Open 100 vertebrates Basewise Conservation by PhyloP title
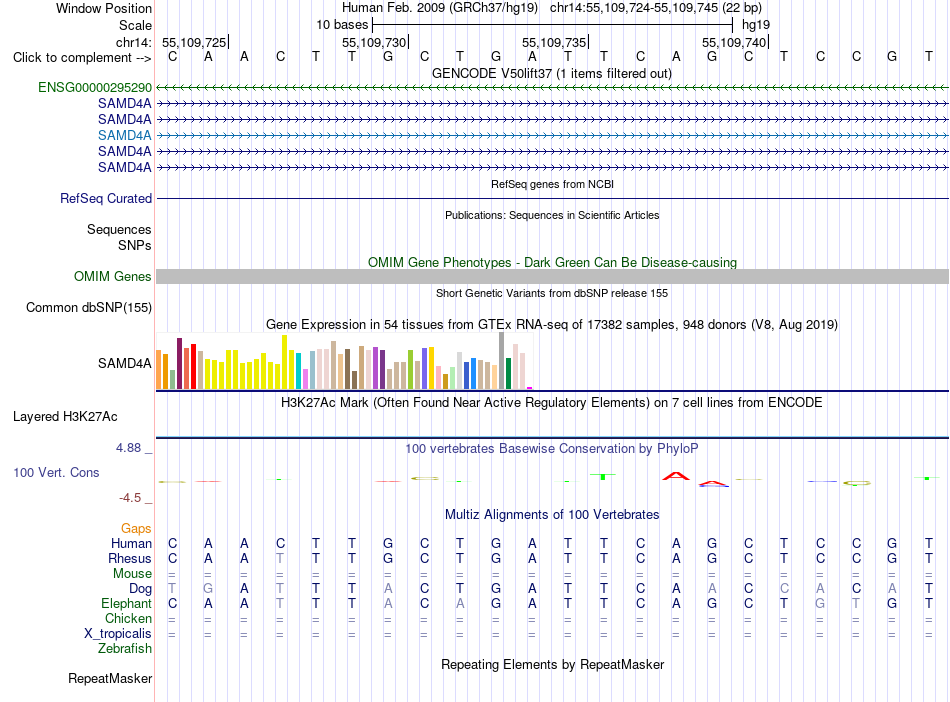The width and height of the screenshot is (950, 702). tap(552, 448)
